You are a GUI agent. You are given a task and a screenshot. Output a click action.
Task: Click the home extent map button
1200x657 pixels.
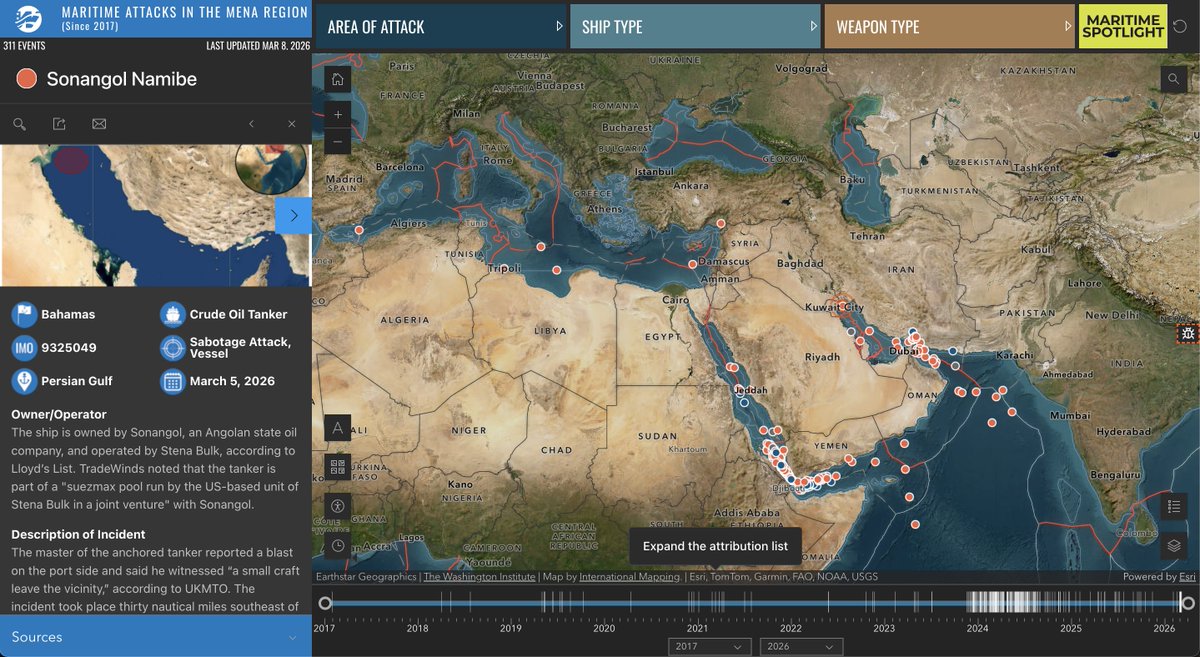pyautogui.click(x=338, y=79)
